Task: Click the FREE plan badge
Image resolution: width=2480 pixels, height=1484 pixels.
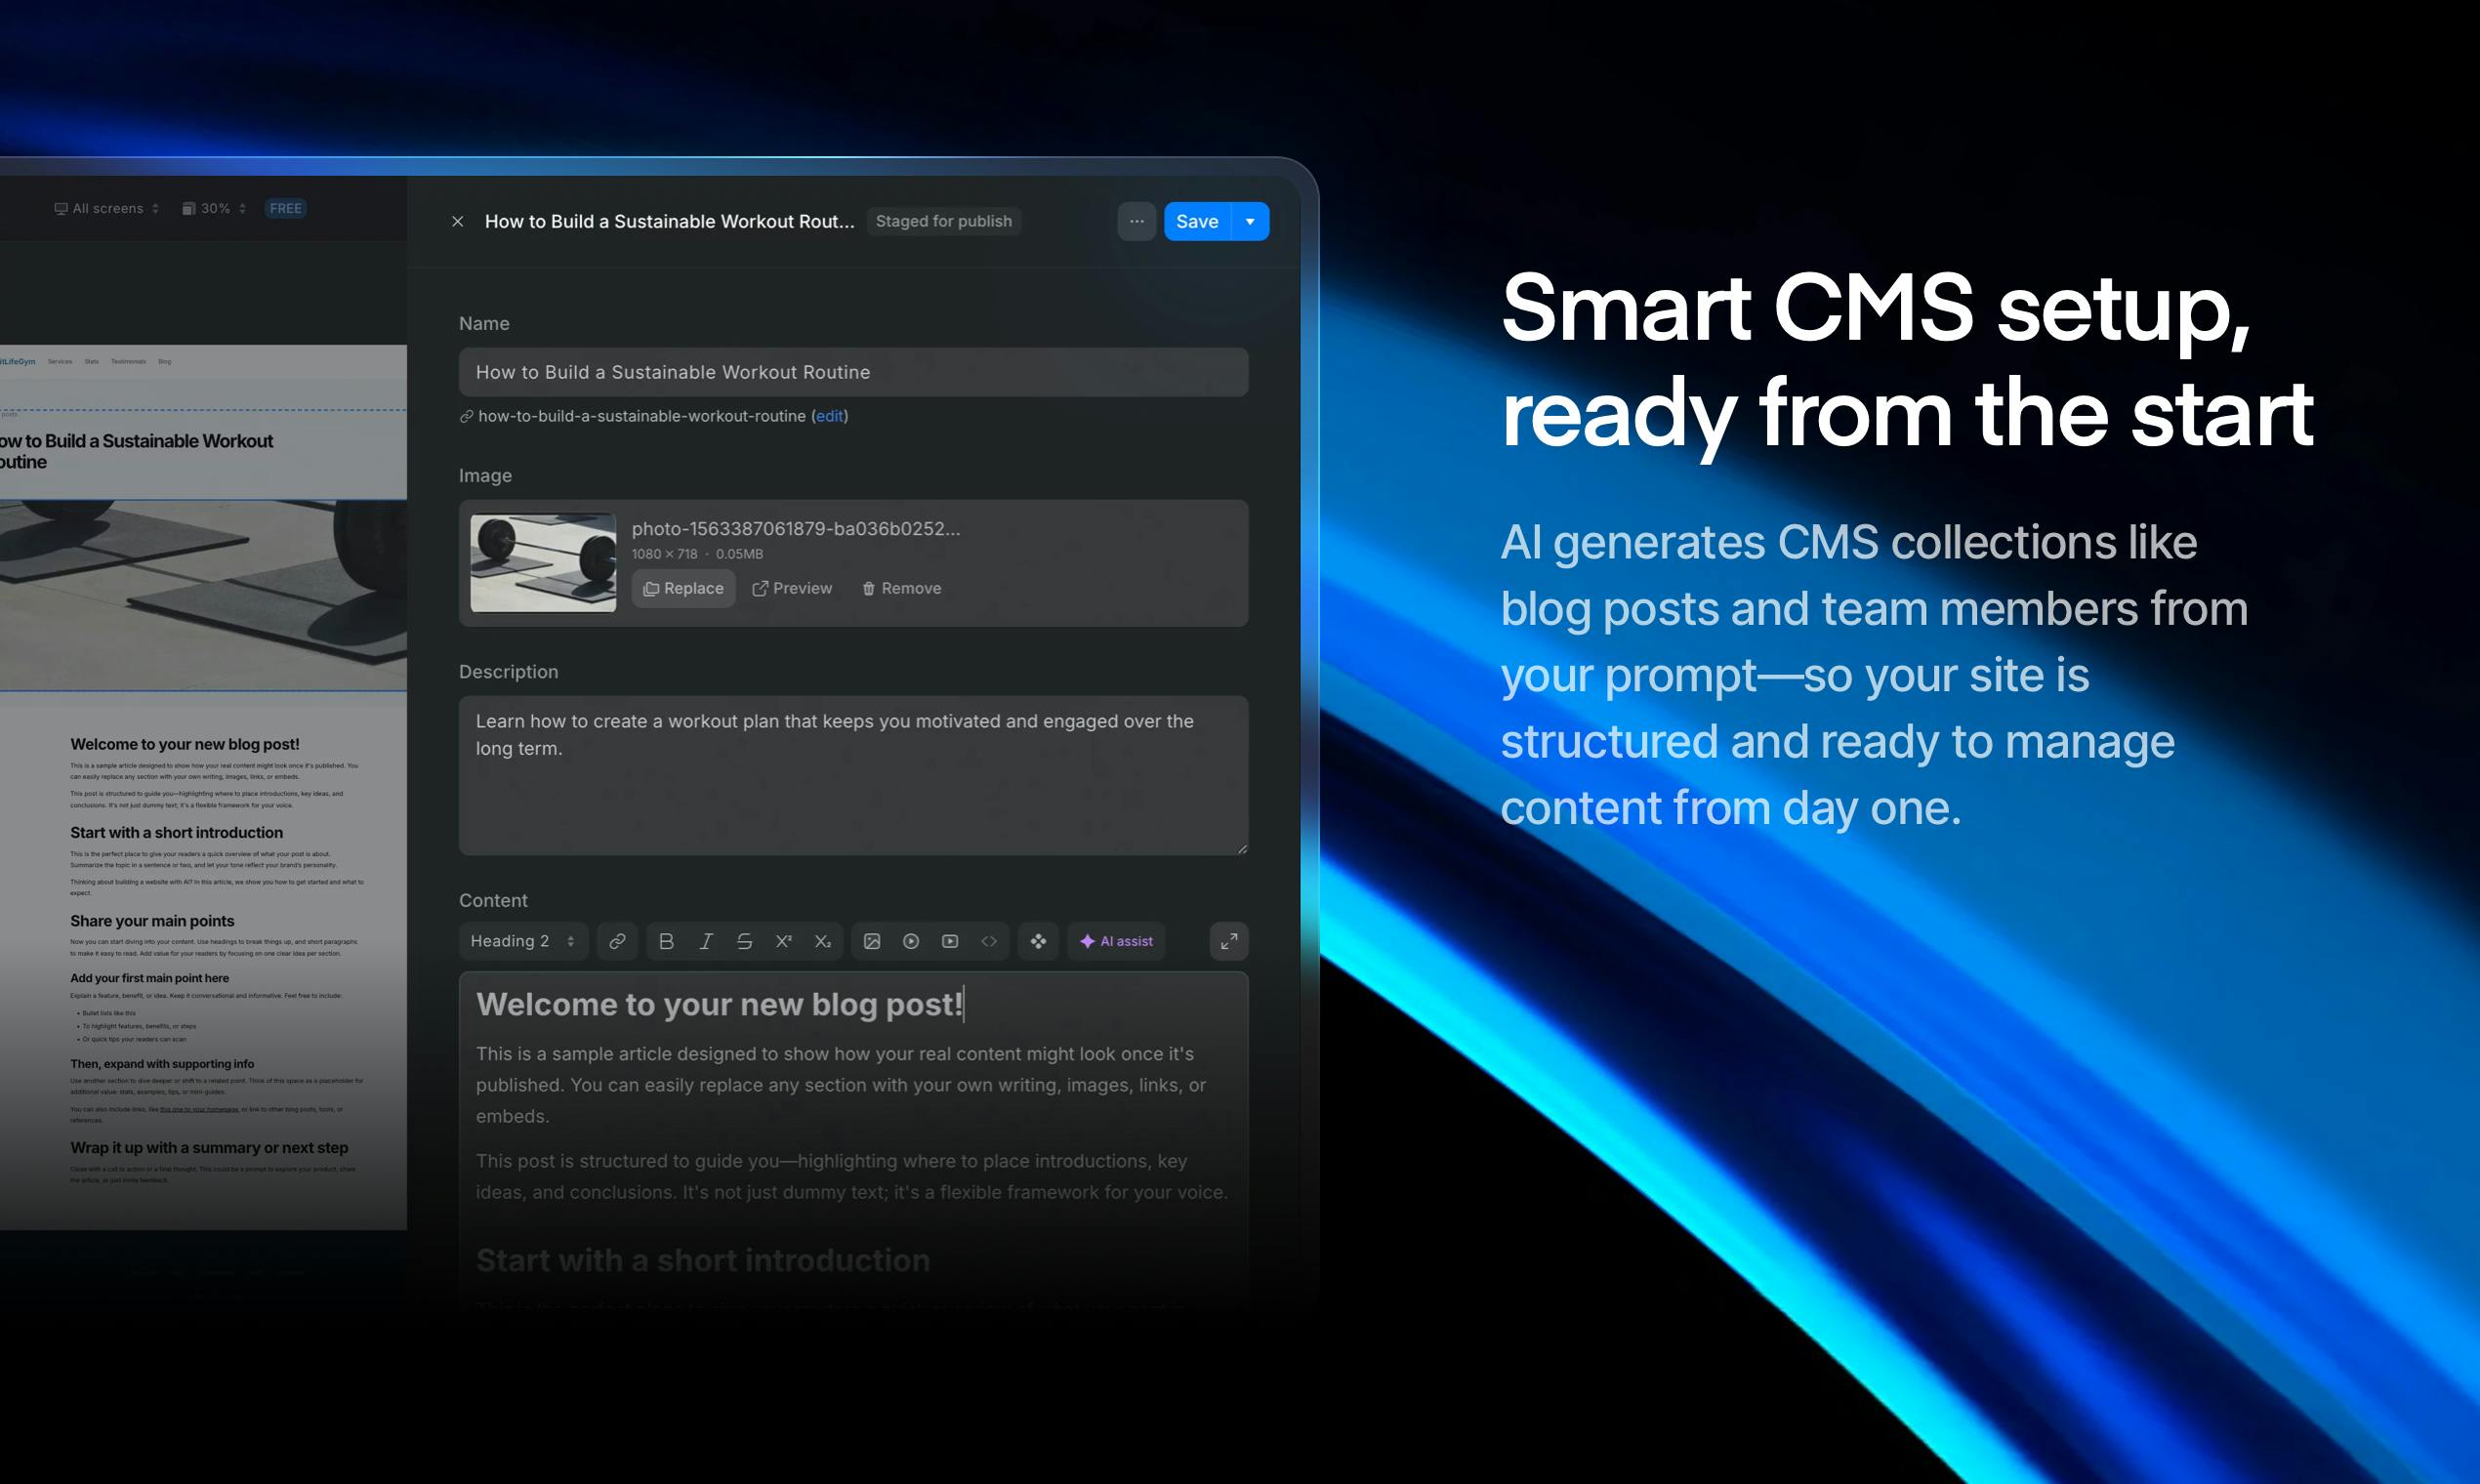Action: (x=286, y=209)
